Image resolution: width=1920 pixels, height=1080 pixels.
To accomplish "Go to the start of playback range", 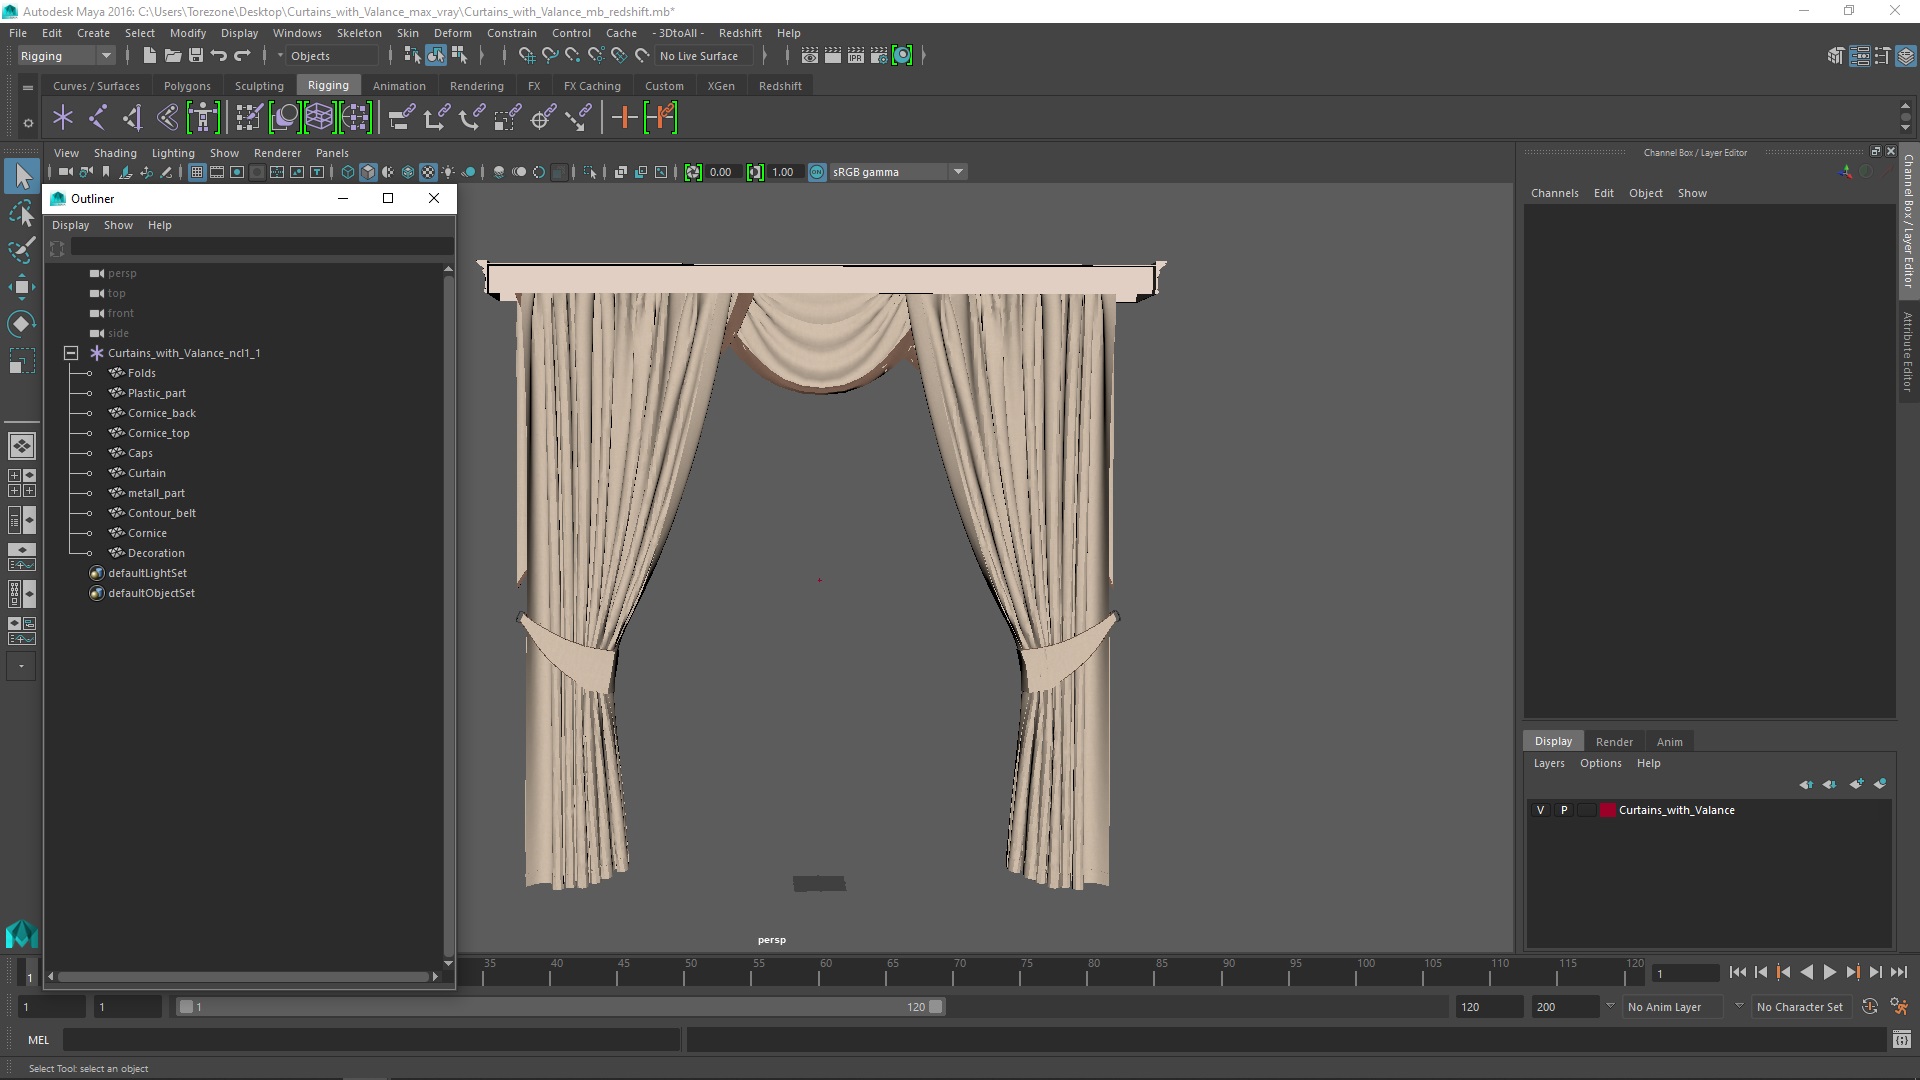I will click(x=1737, y=972).
